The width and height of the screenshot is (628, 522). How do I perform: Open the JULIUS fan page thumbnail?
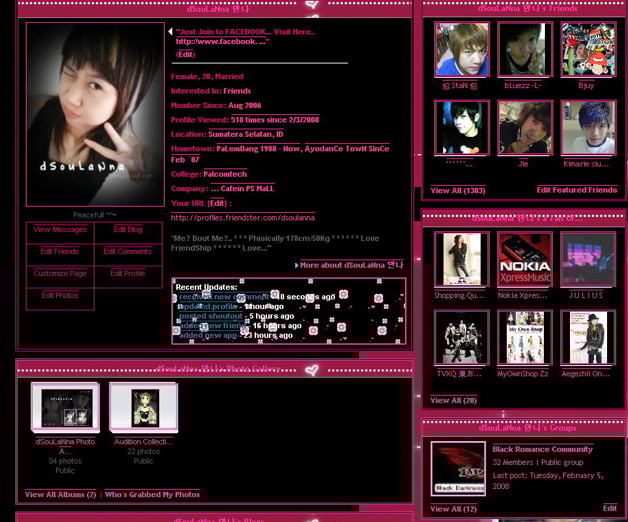(x=587, y=260)
